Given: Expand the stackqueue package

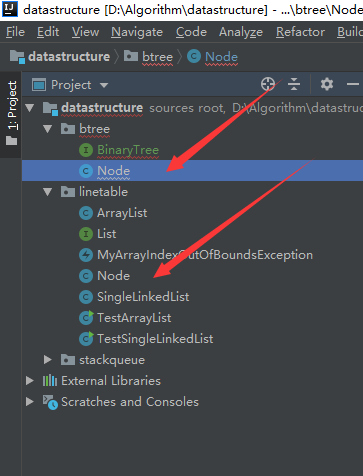Looking at the screenshot, I should [x=48, y=360].
